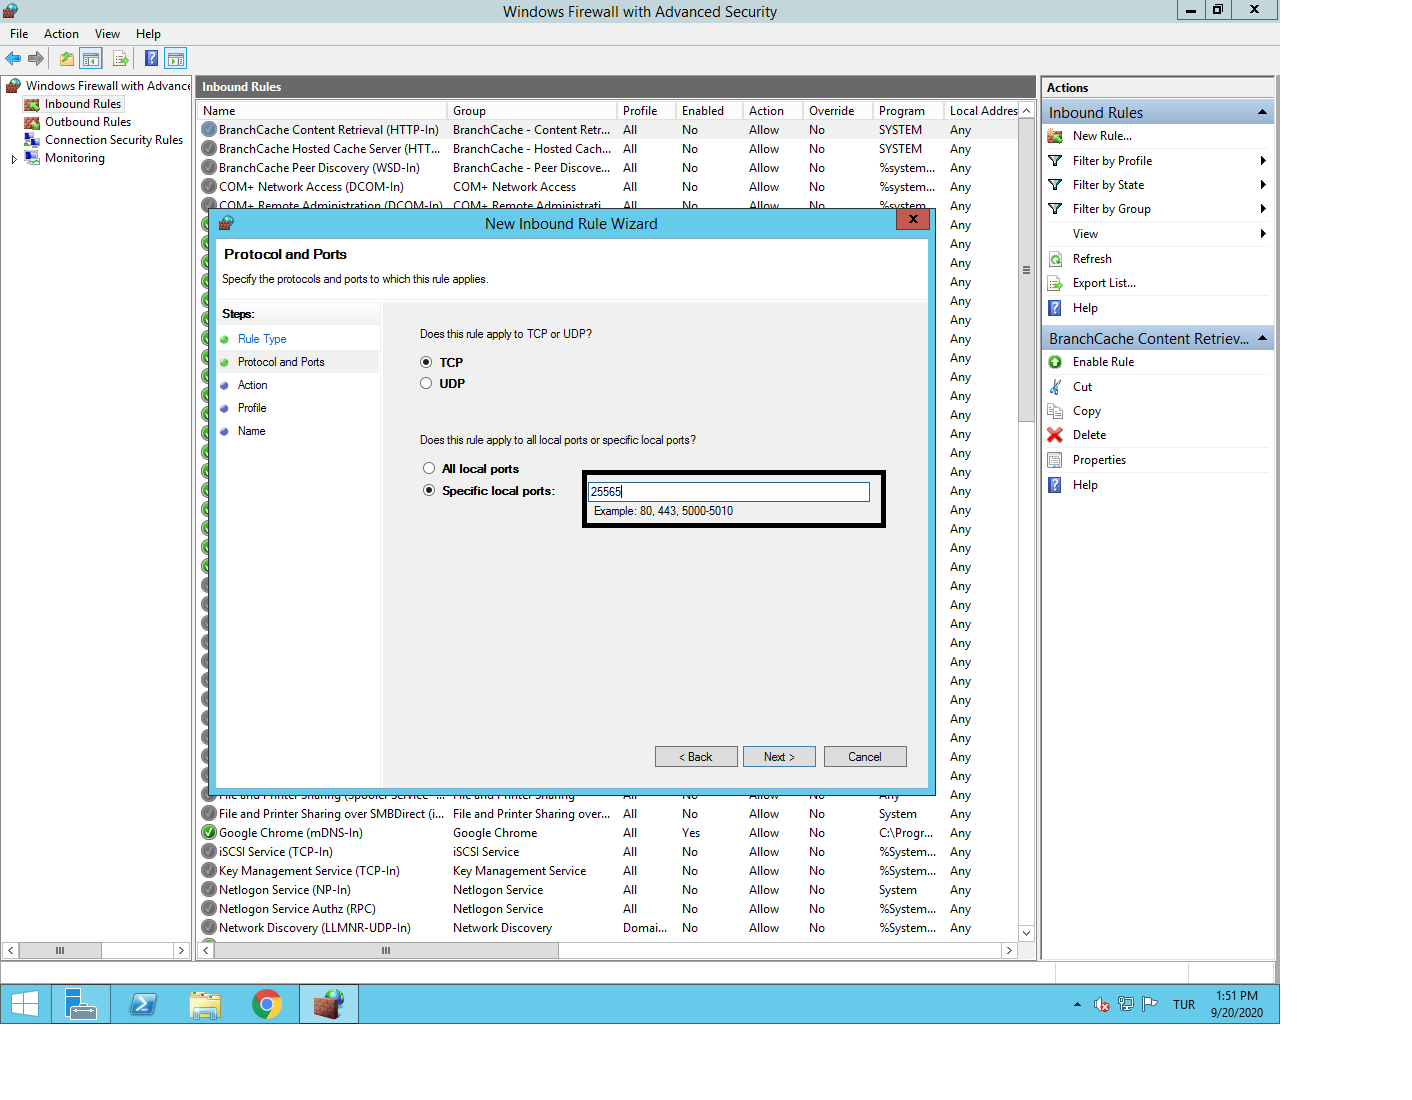The image size is (1412, 1100).
Task: Launch PowerShell from the taskbar
Action: [x=143, y=1004]
